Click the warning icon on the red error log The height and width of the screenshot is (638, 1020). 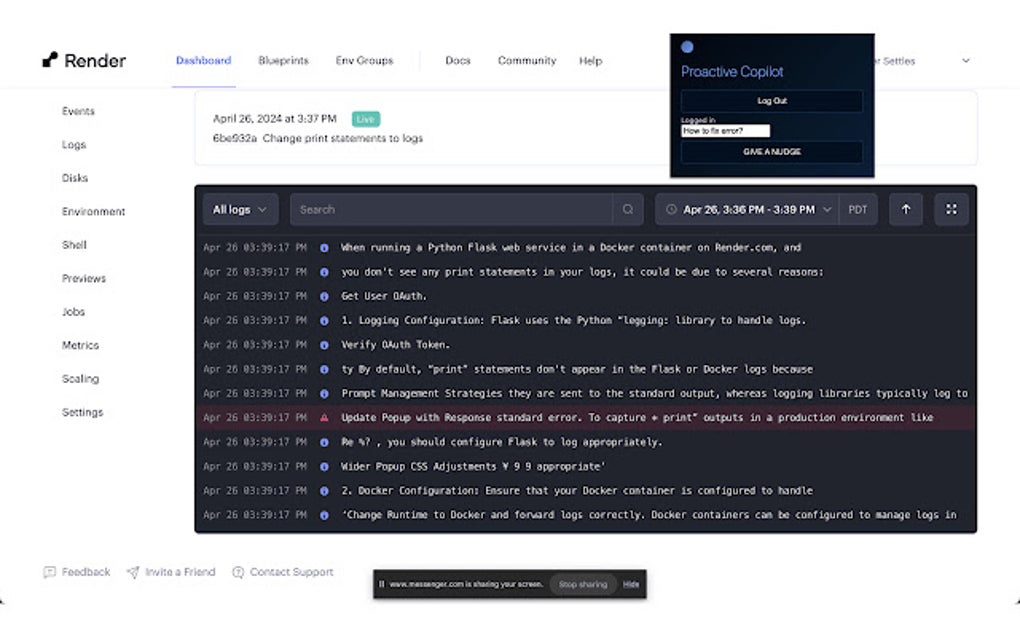323,417
